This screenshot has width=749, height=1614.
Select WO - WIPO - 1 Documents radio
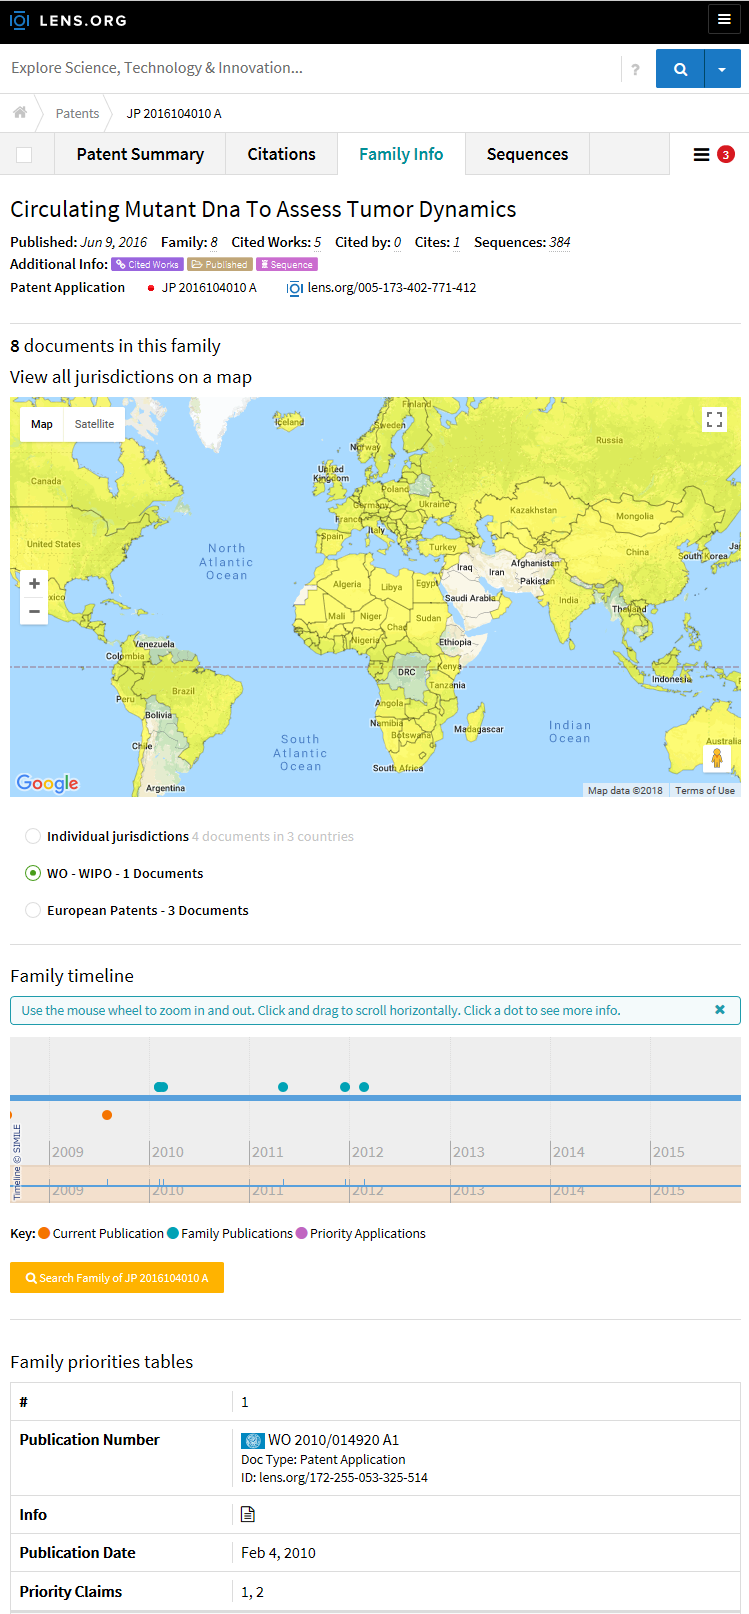coord(33,873)
